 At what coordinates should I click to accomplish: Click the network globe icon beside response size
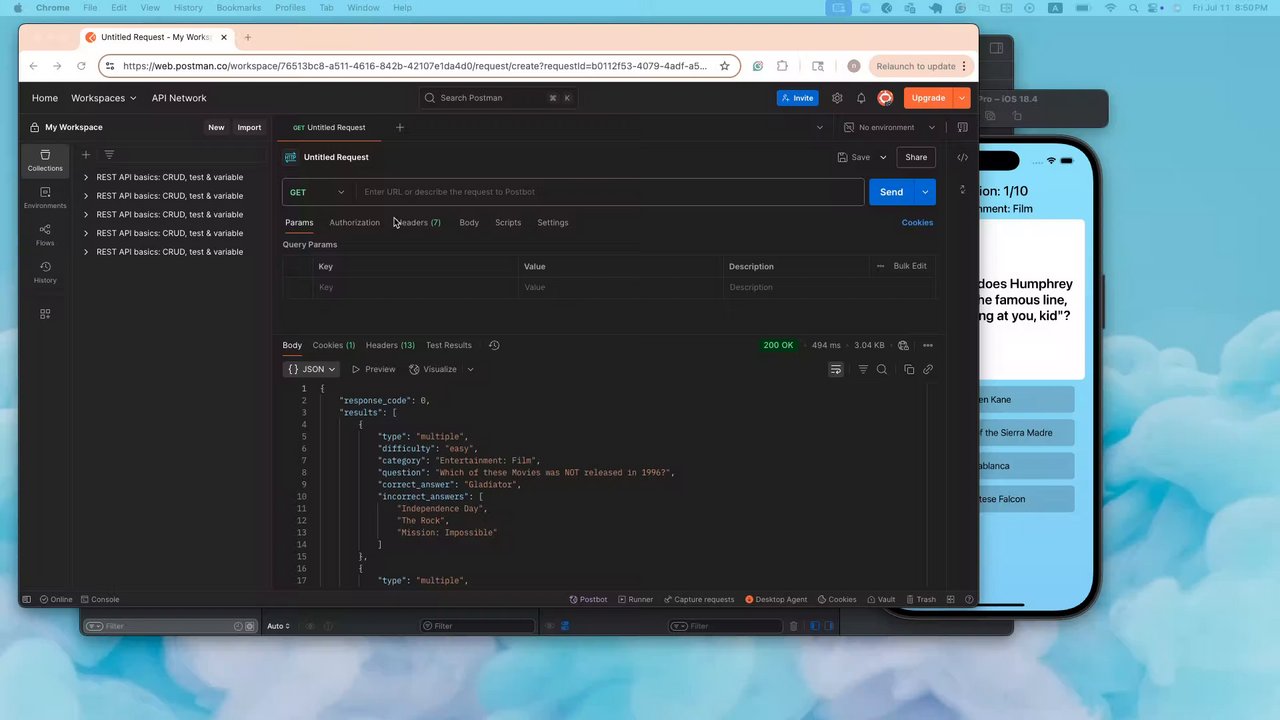903,345
